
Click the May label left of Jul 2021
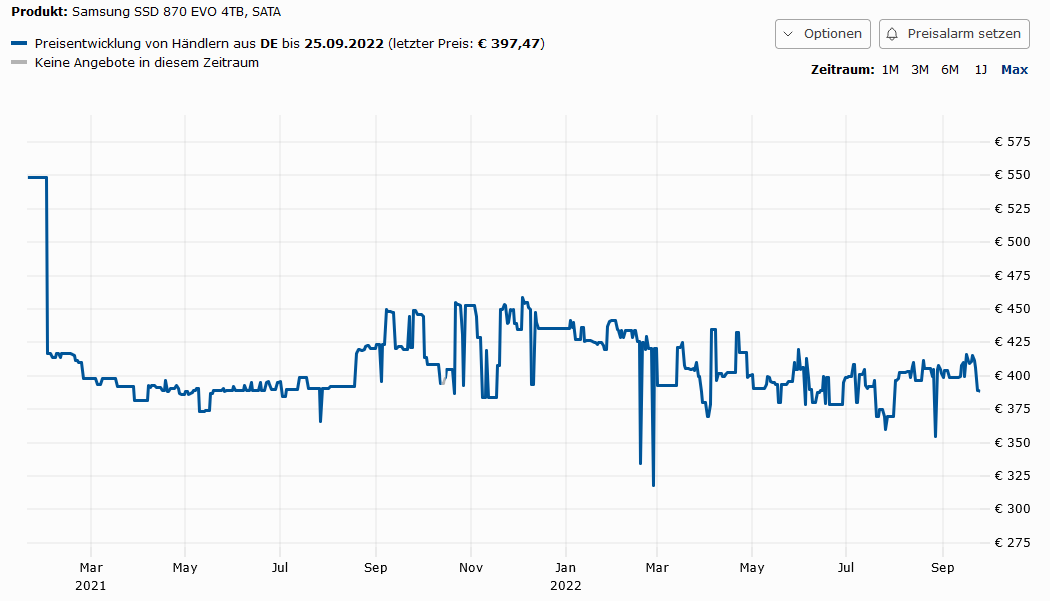point(185,567)
